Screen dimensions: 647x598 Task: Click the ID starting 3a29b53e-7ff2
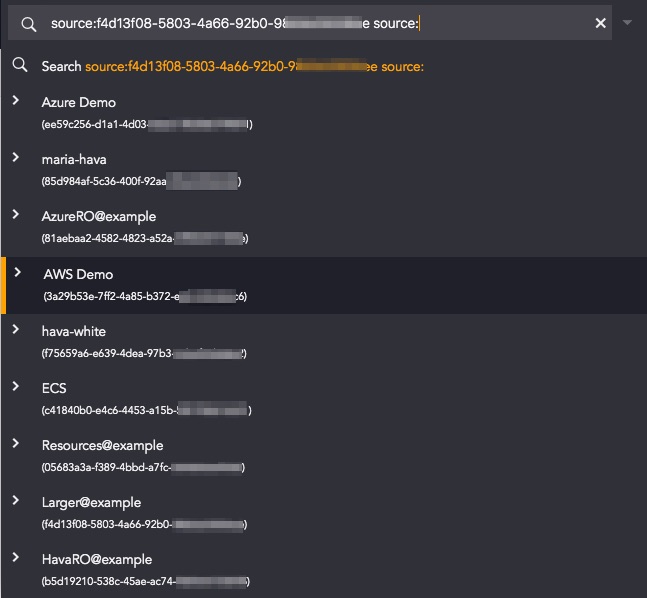coord(145,296)
